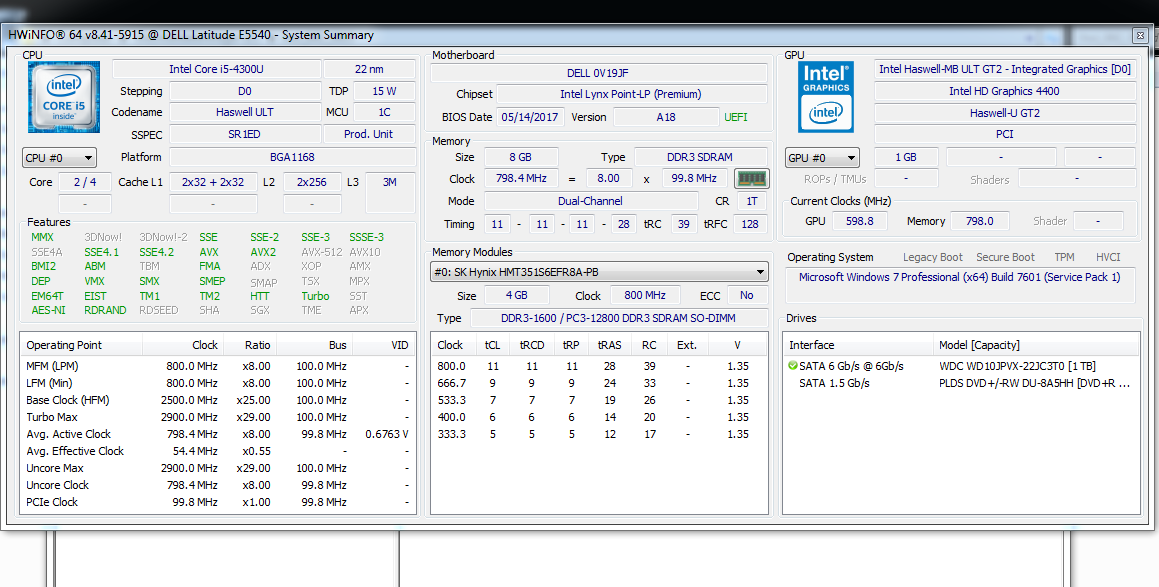Select the 666.7 memory clock timing row
1159x587 pixels.
pyautogui.click(x=599, y=383)
